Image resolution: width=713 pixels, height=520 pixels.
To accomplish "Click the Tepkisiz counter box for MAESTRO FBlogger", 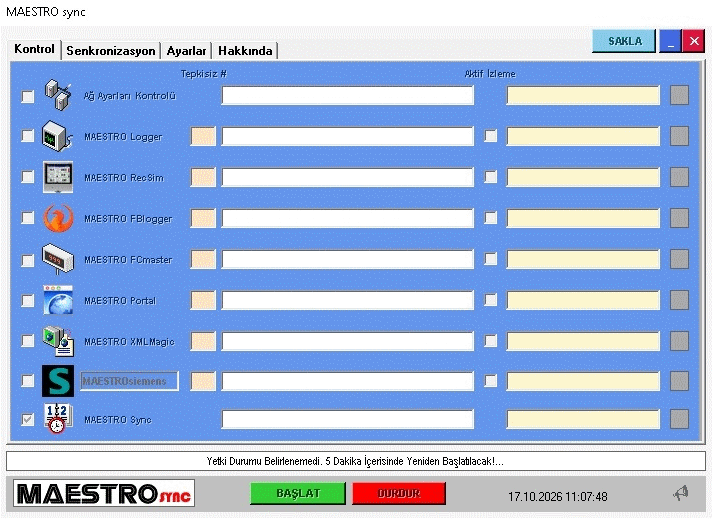I will click(203, 218).
